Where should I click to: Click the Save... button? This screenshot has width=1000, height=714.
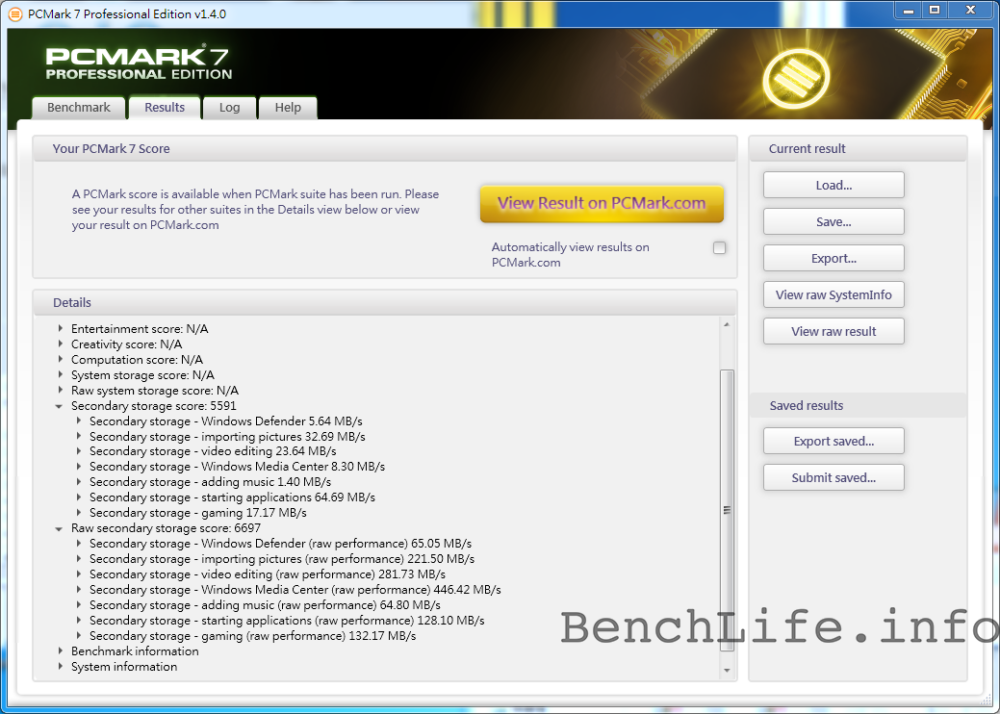point(834,222)
